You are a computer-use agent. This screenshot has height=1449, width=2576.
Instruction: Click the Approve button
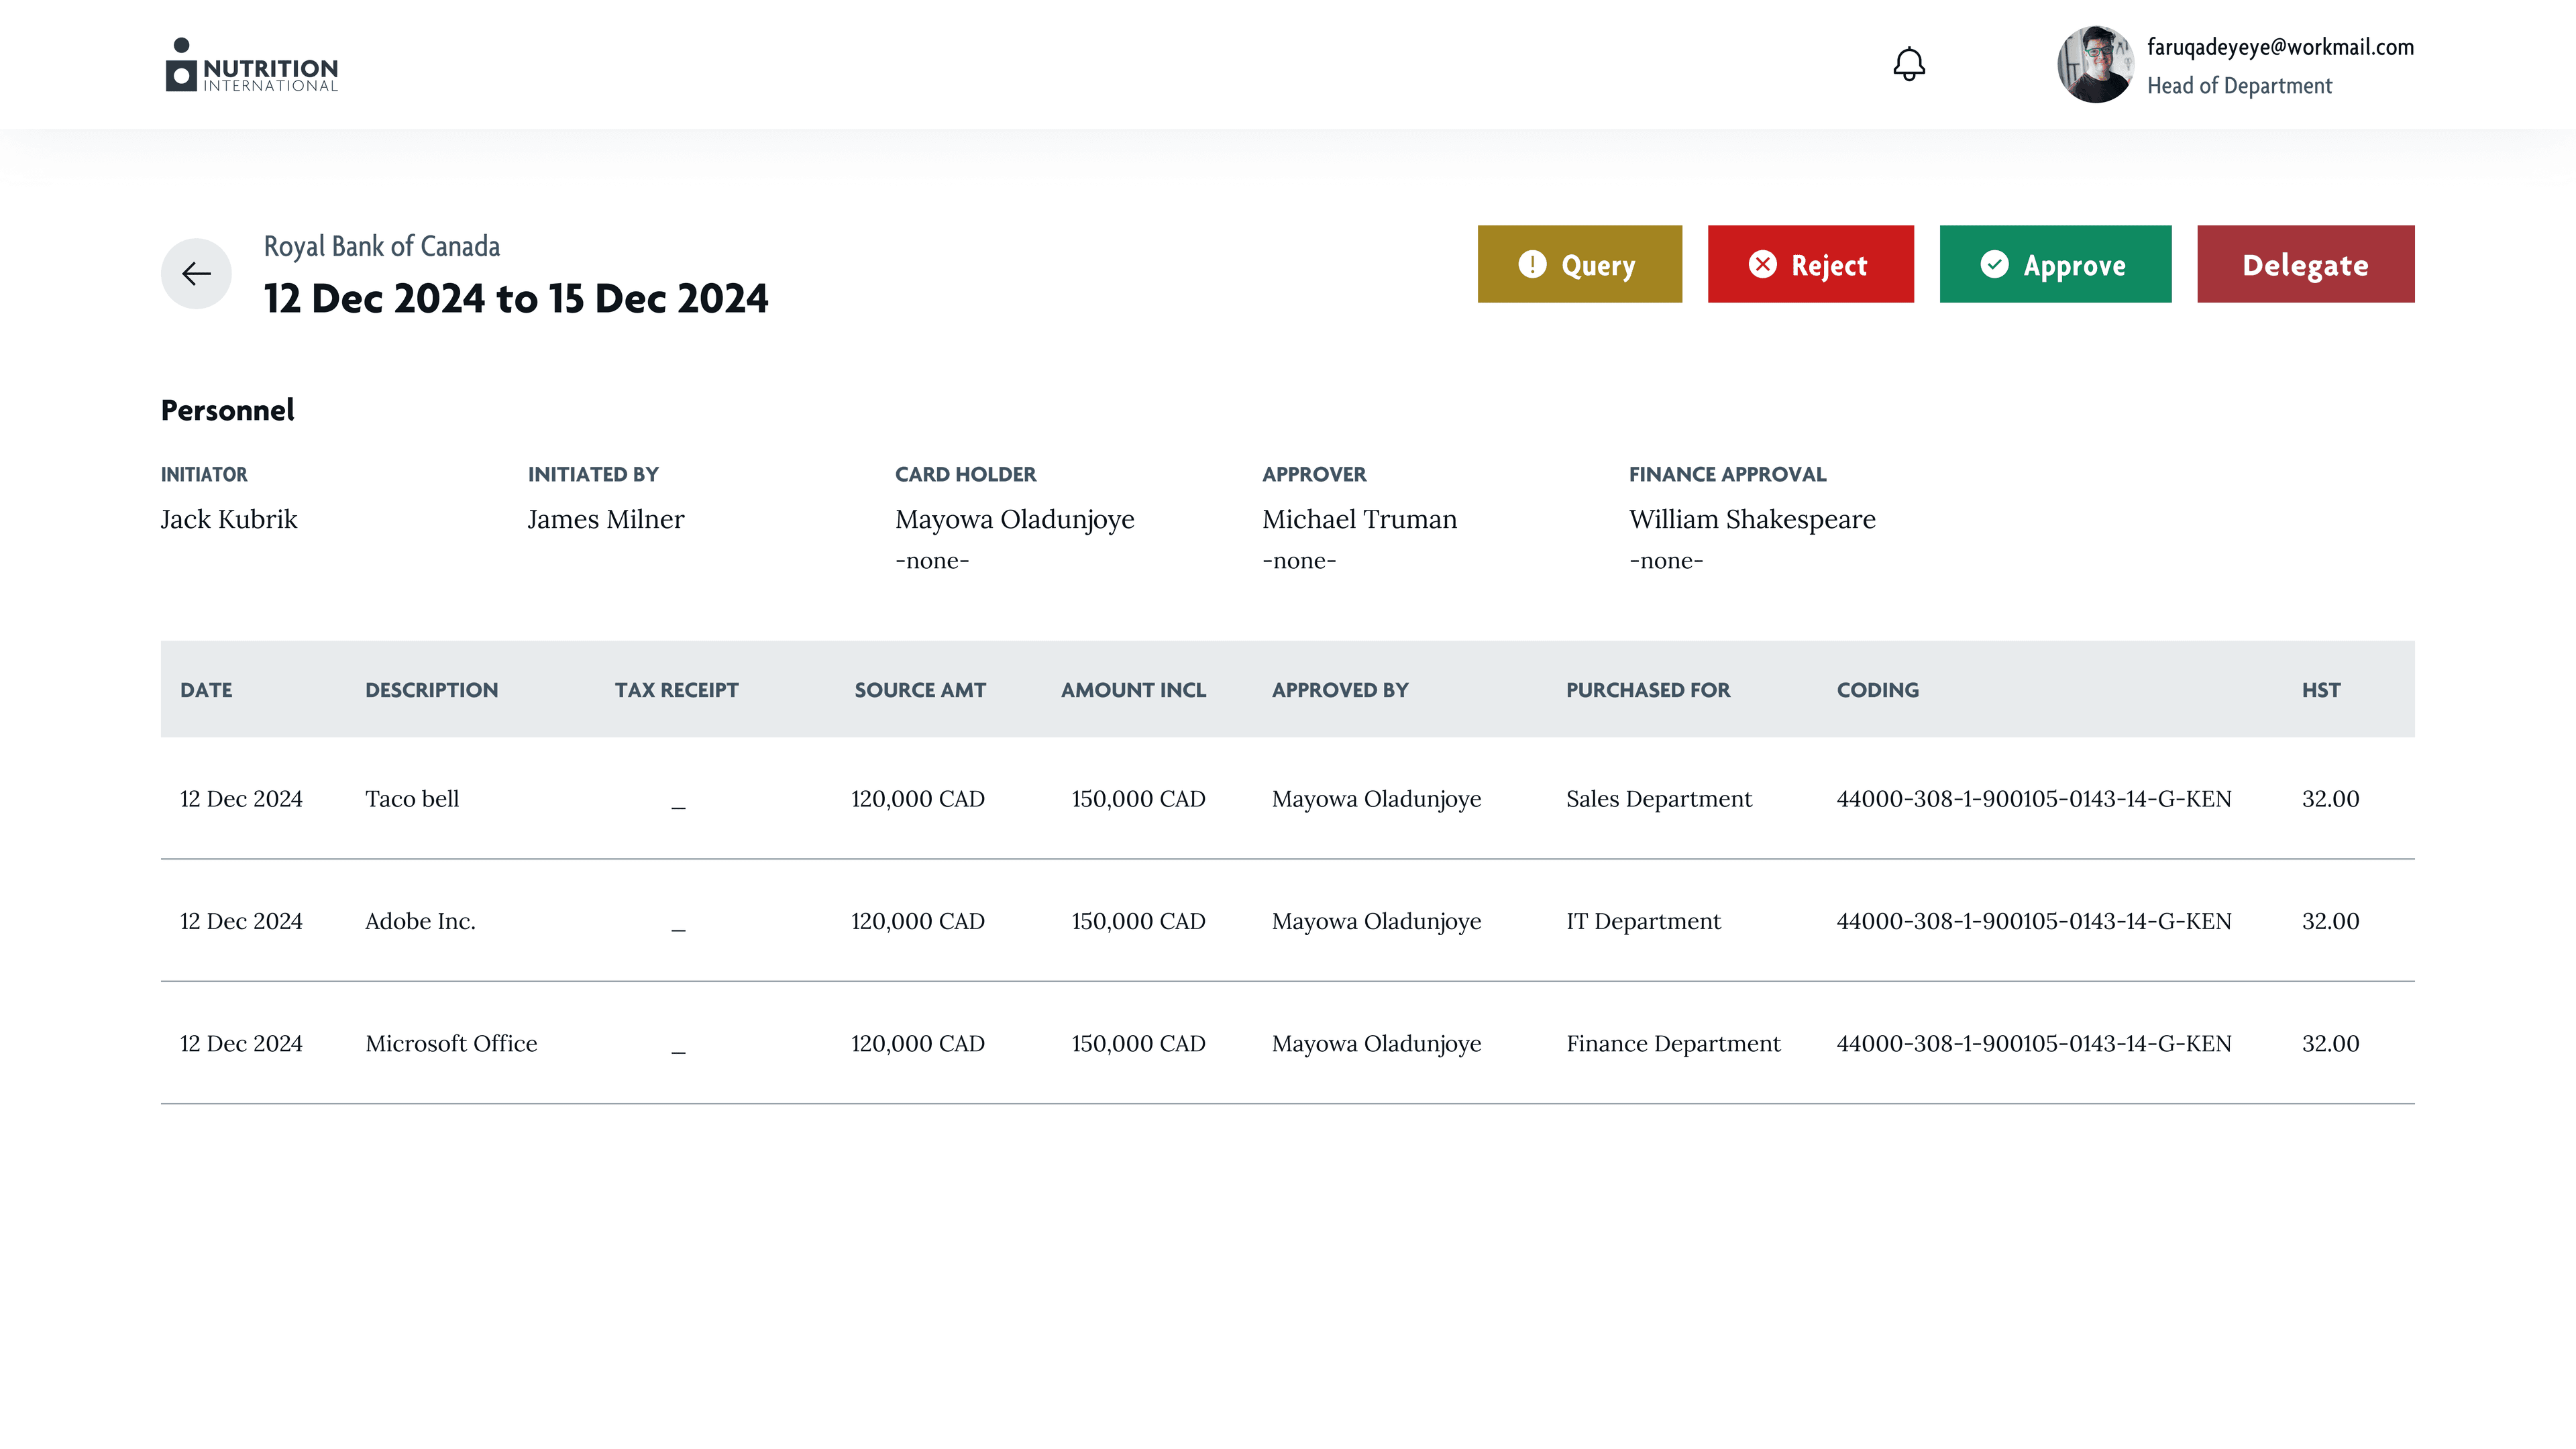tap(2056, 264)
